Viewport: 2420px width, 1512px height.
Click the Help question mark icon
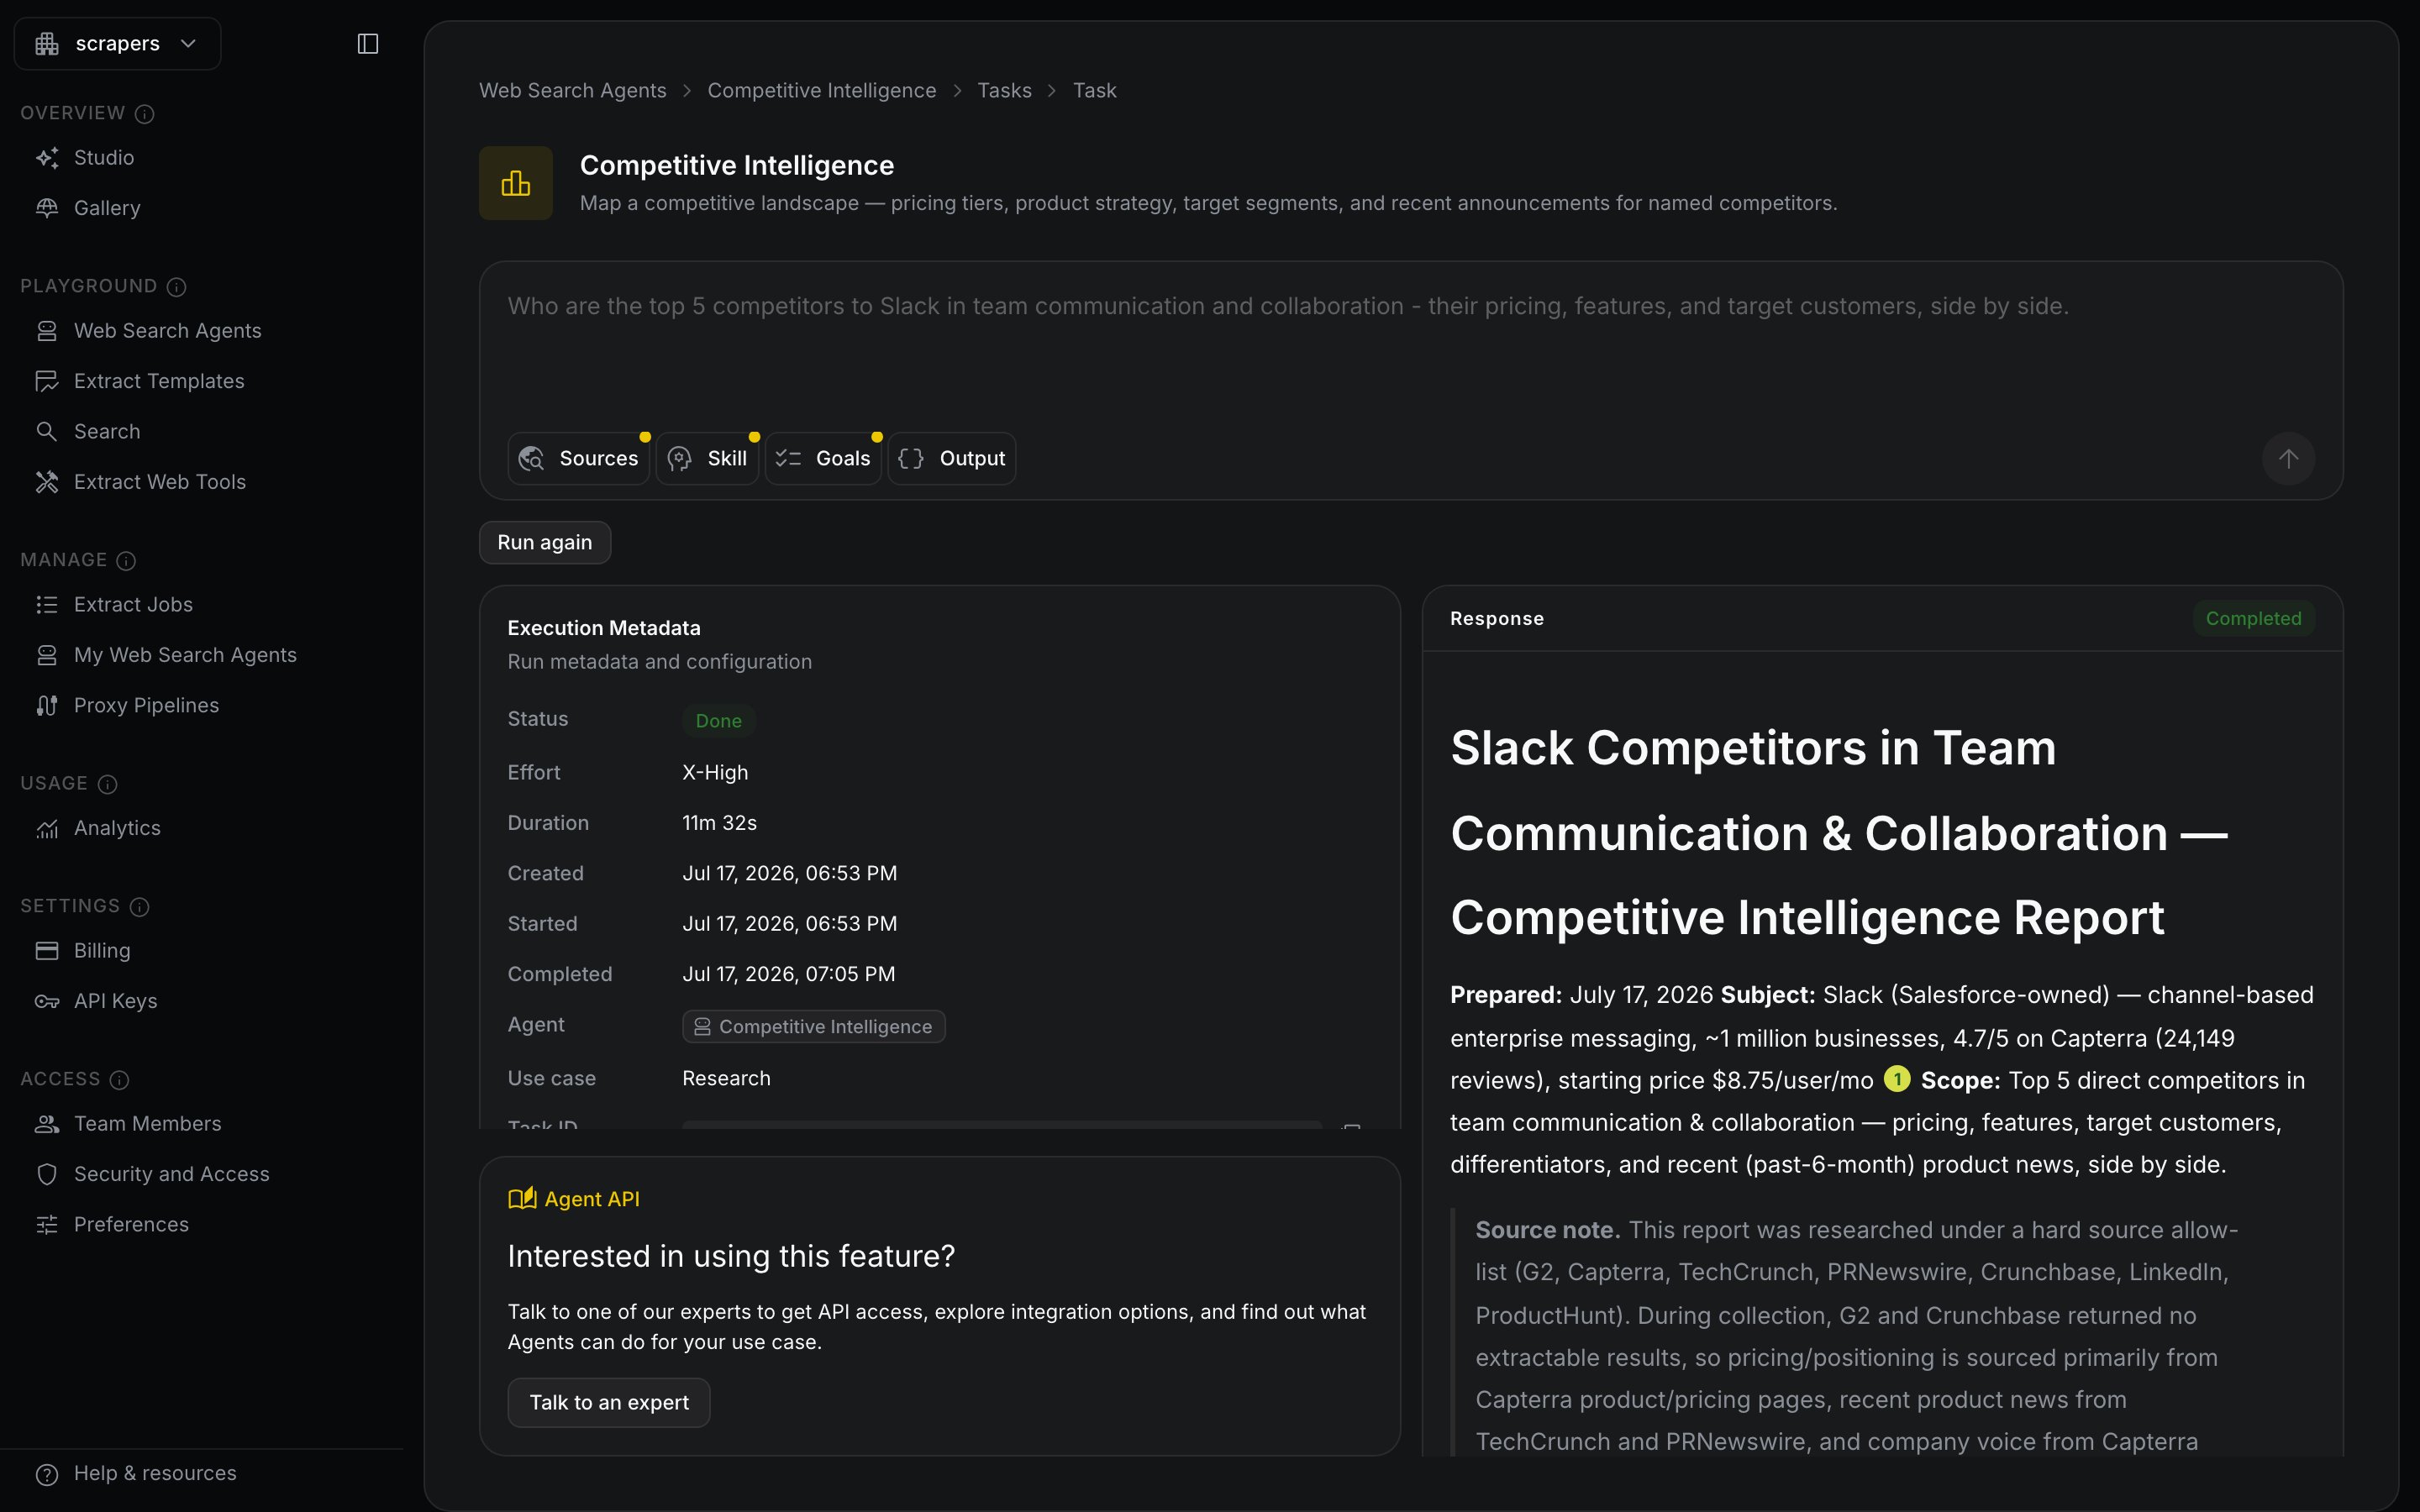47,1474
